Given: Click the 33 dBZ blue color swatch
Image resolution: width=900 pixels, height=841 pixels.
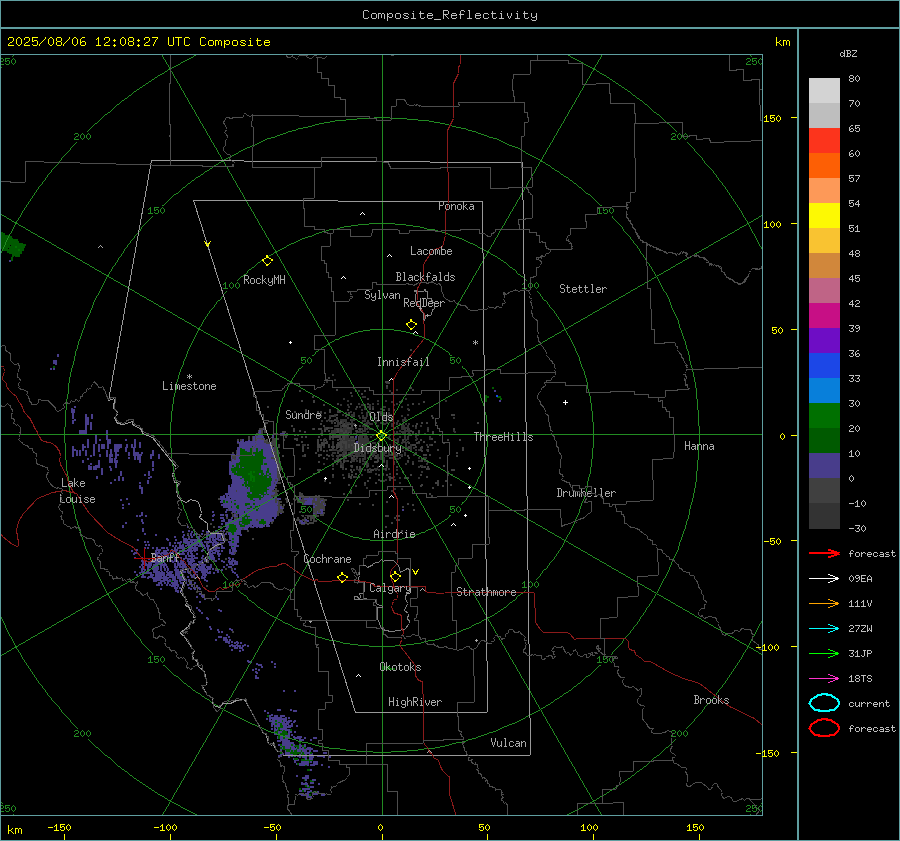Looking at the screenshot, I should 824,366.
